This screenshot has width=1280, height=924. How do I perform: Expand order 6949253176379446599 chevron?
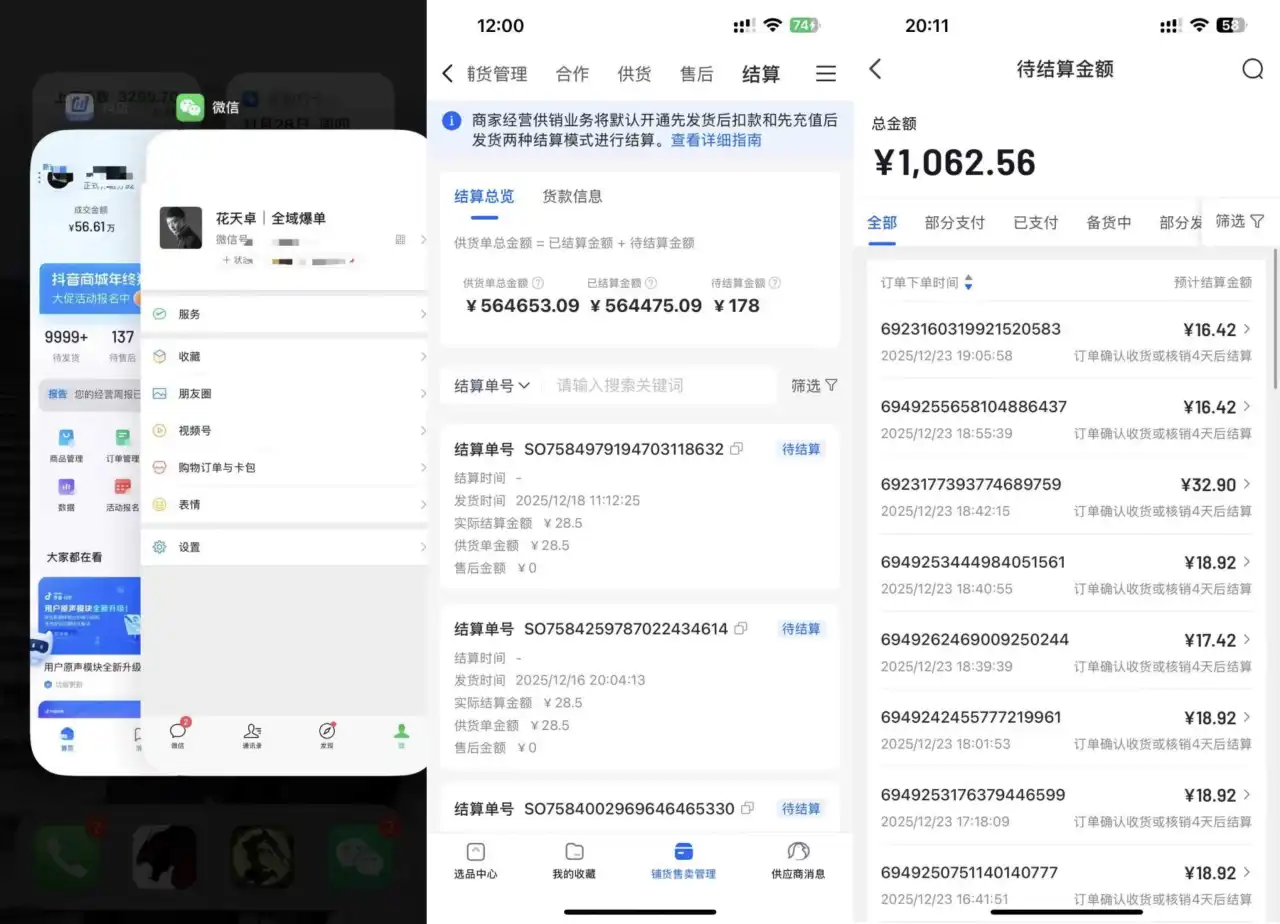[x=1247, y=795]
